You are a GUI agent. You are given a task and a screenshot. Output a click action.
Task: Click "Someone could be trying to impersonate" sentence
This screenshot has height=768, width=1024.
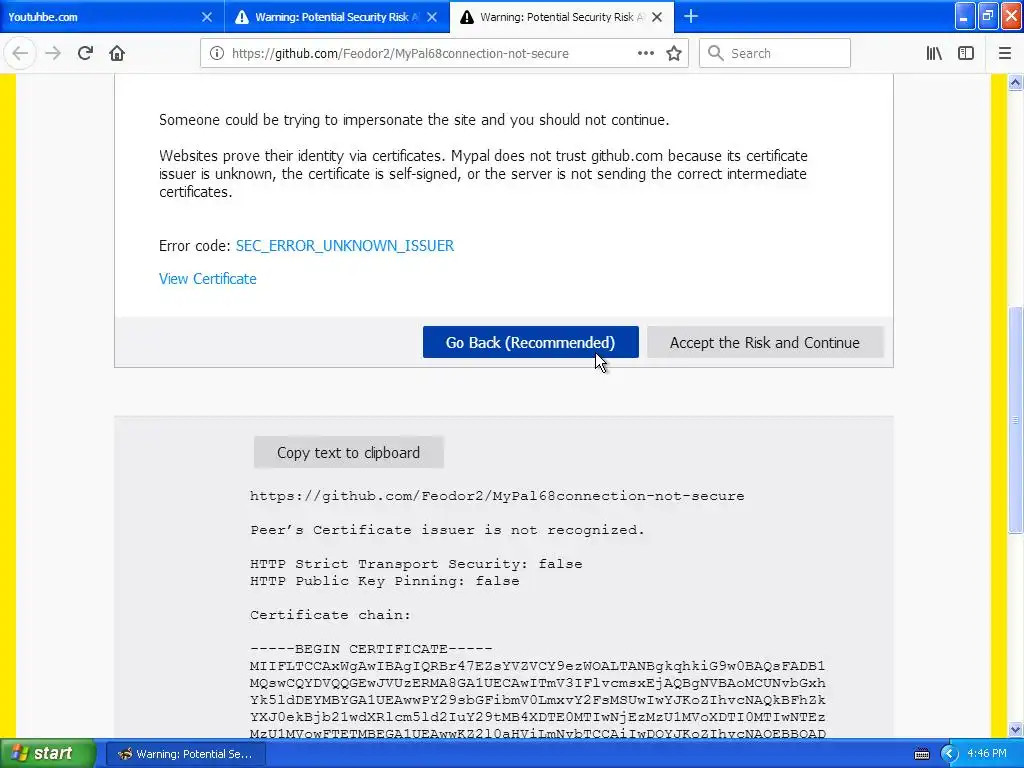(414, 120)
